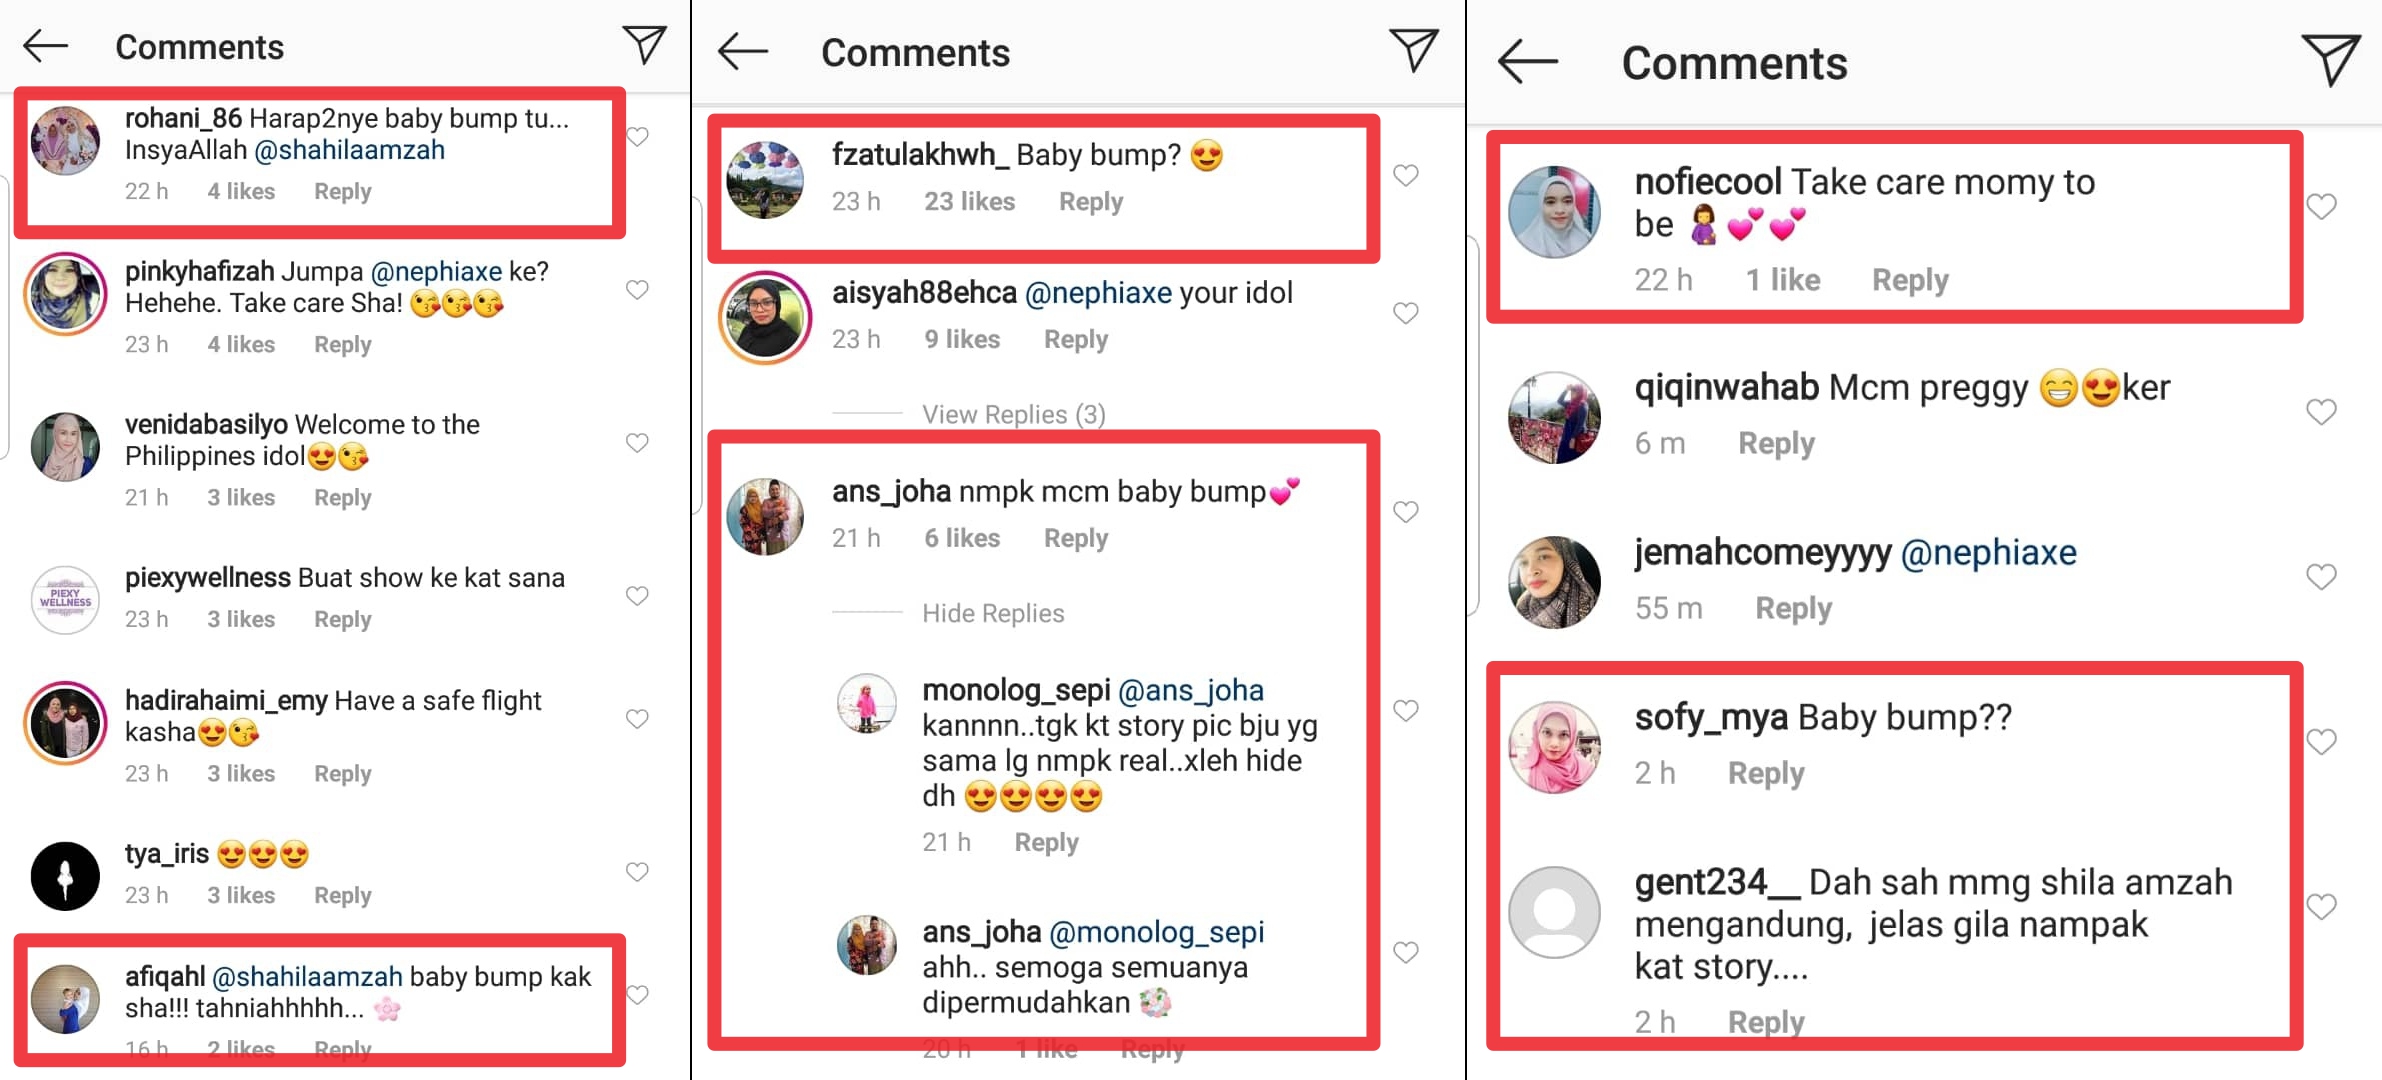Go back using the left panel arrow
This screenshot has height=1080, width=2382.
click(x=45, y=46)
